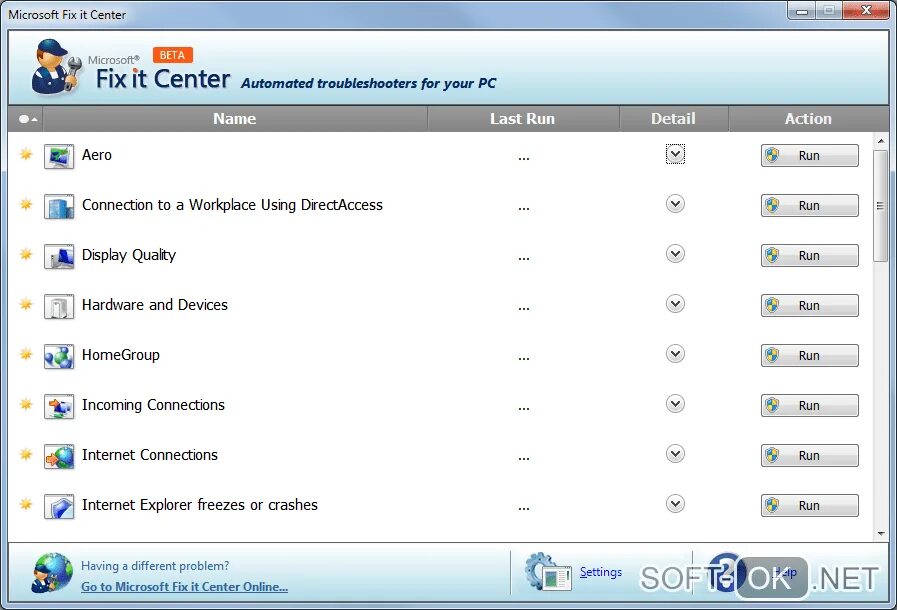897x610 pixels.
Task: Expand details for Hardware and Devices
Action: [x=675, y=304]
